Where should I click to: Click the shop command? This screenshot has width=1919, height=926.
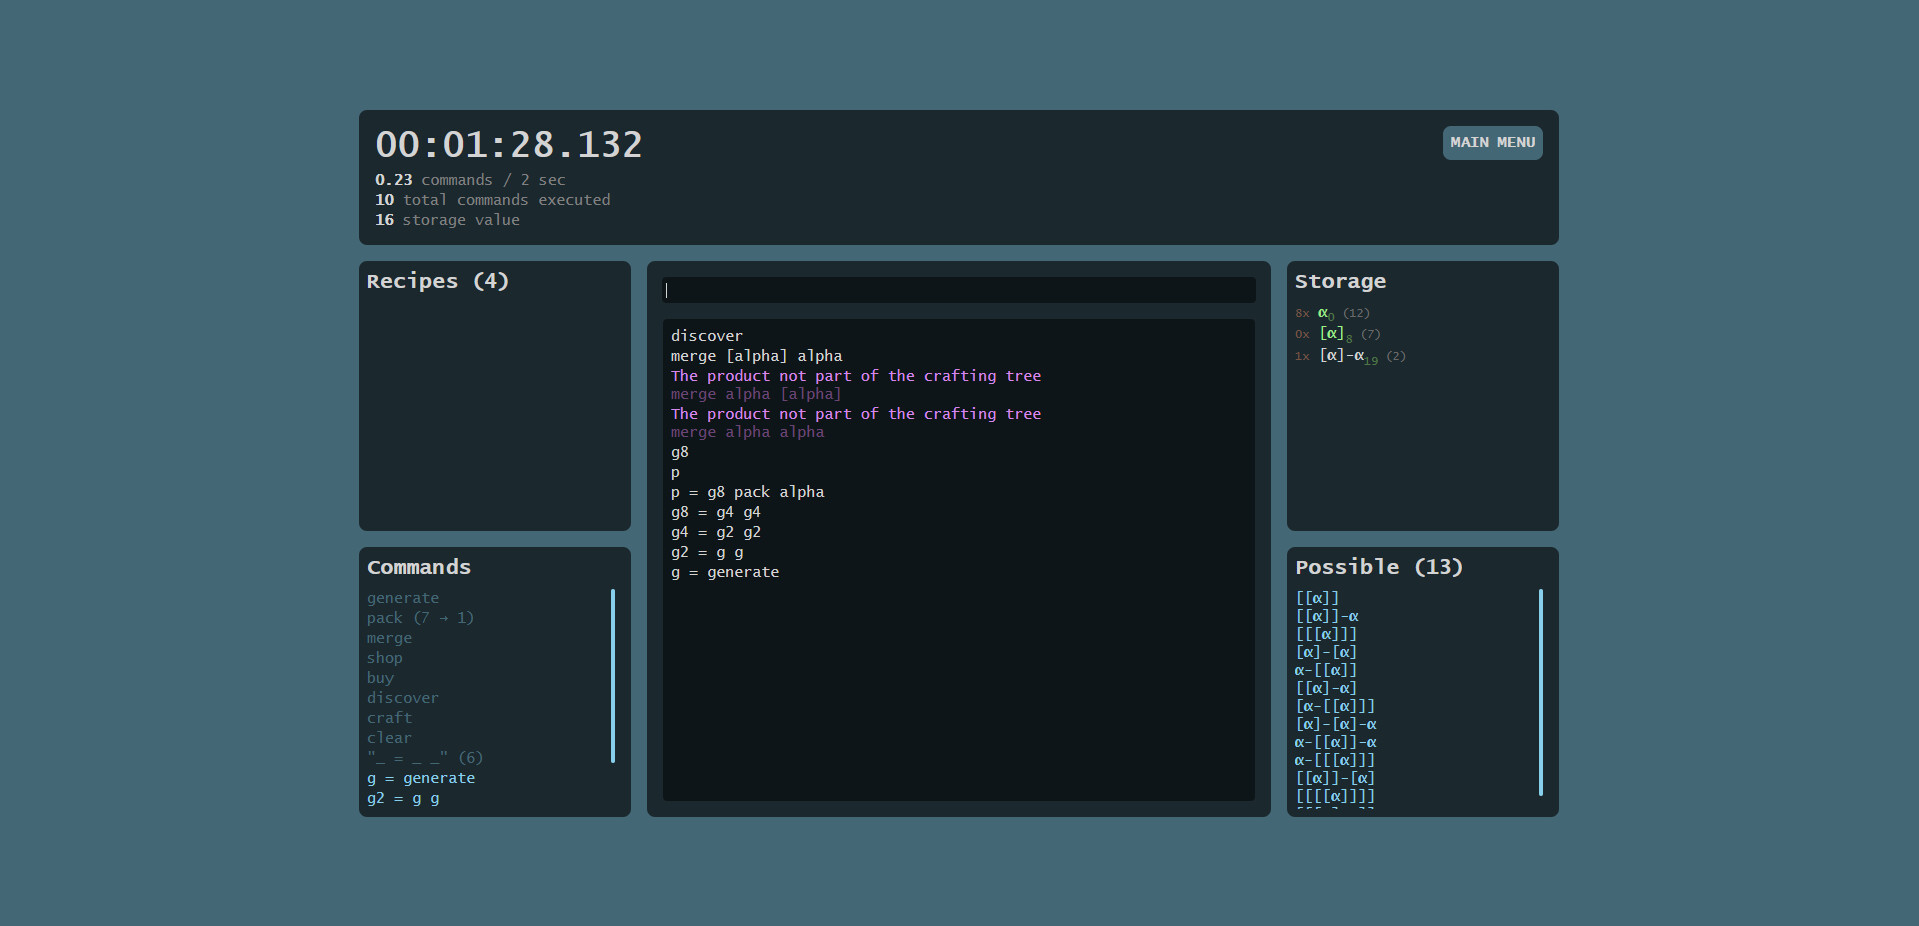click(385, 658)
